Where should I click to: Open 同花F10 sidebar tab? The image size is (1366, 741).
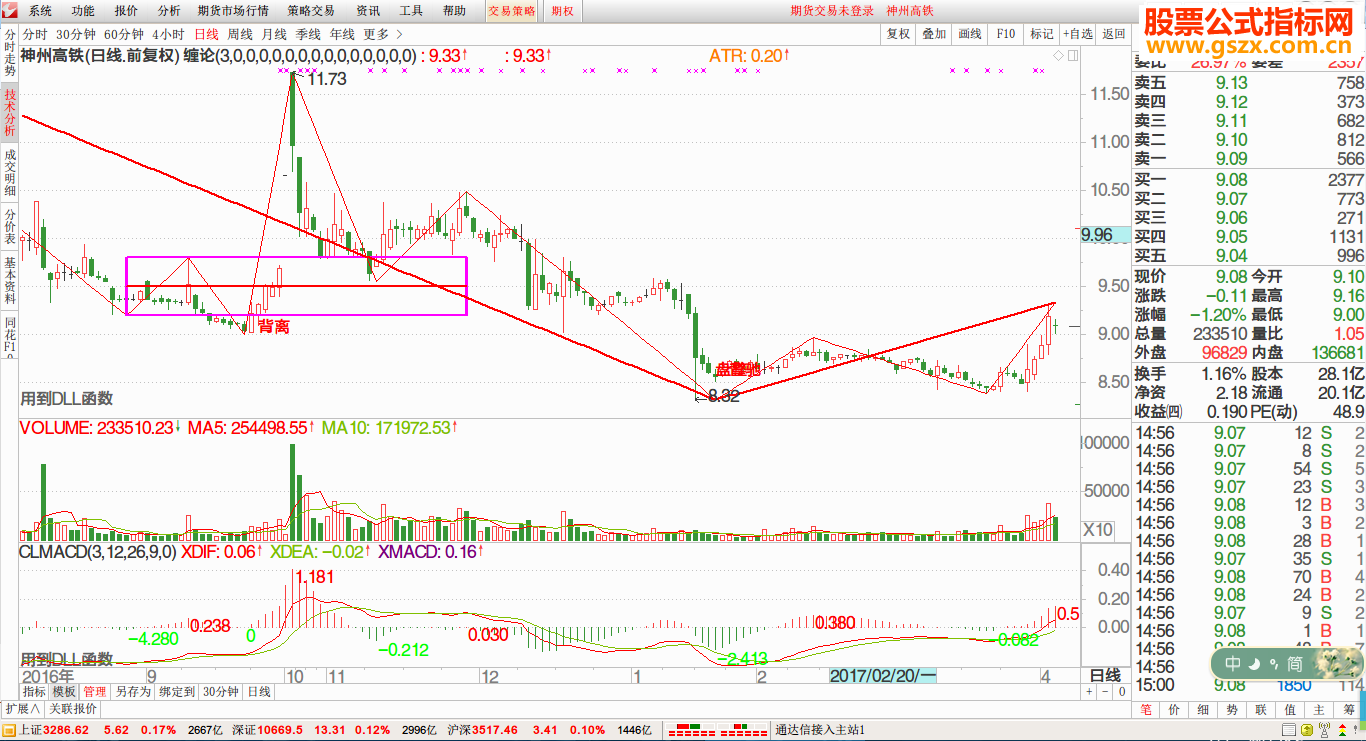pos(9,336)
